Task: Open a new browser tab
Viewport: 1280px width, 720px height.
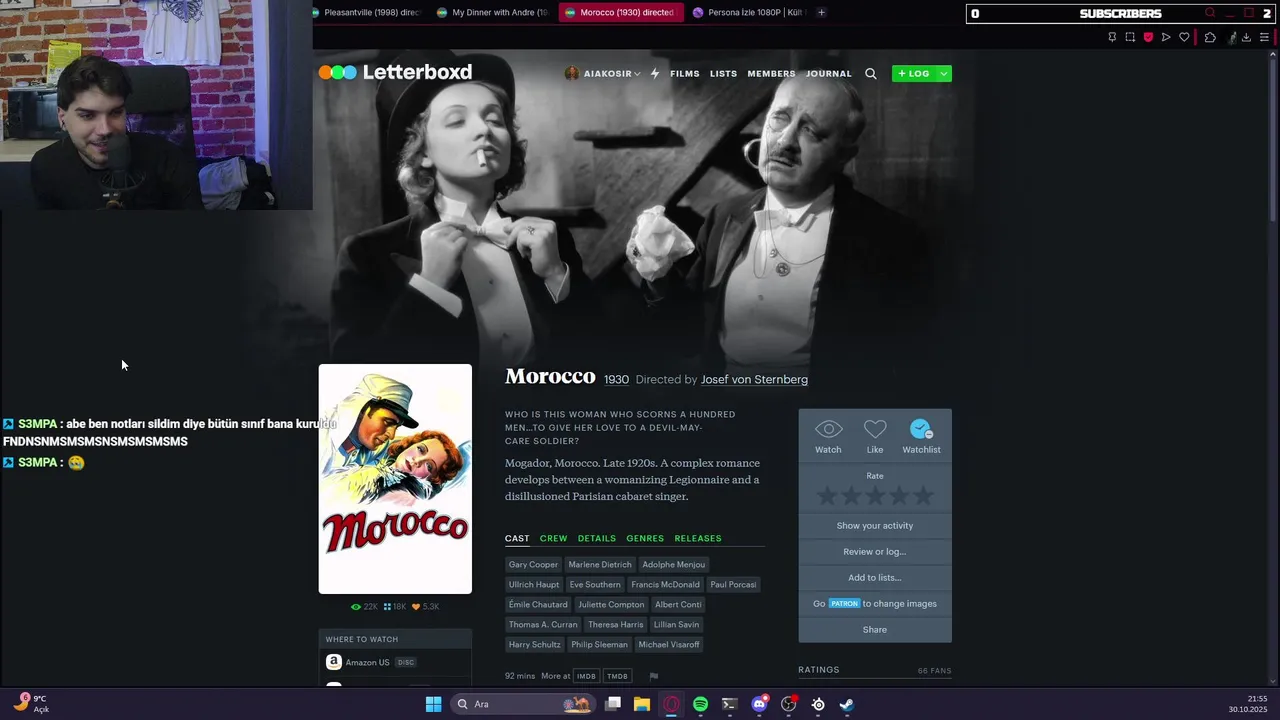Action: click(821, 13)
